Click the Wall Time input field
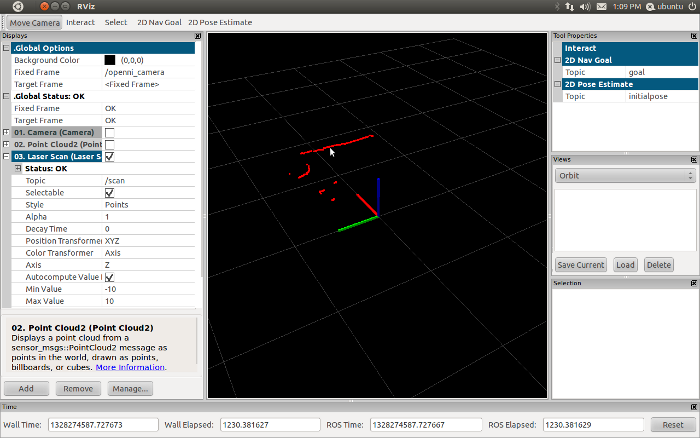 102,424
